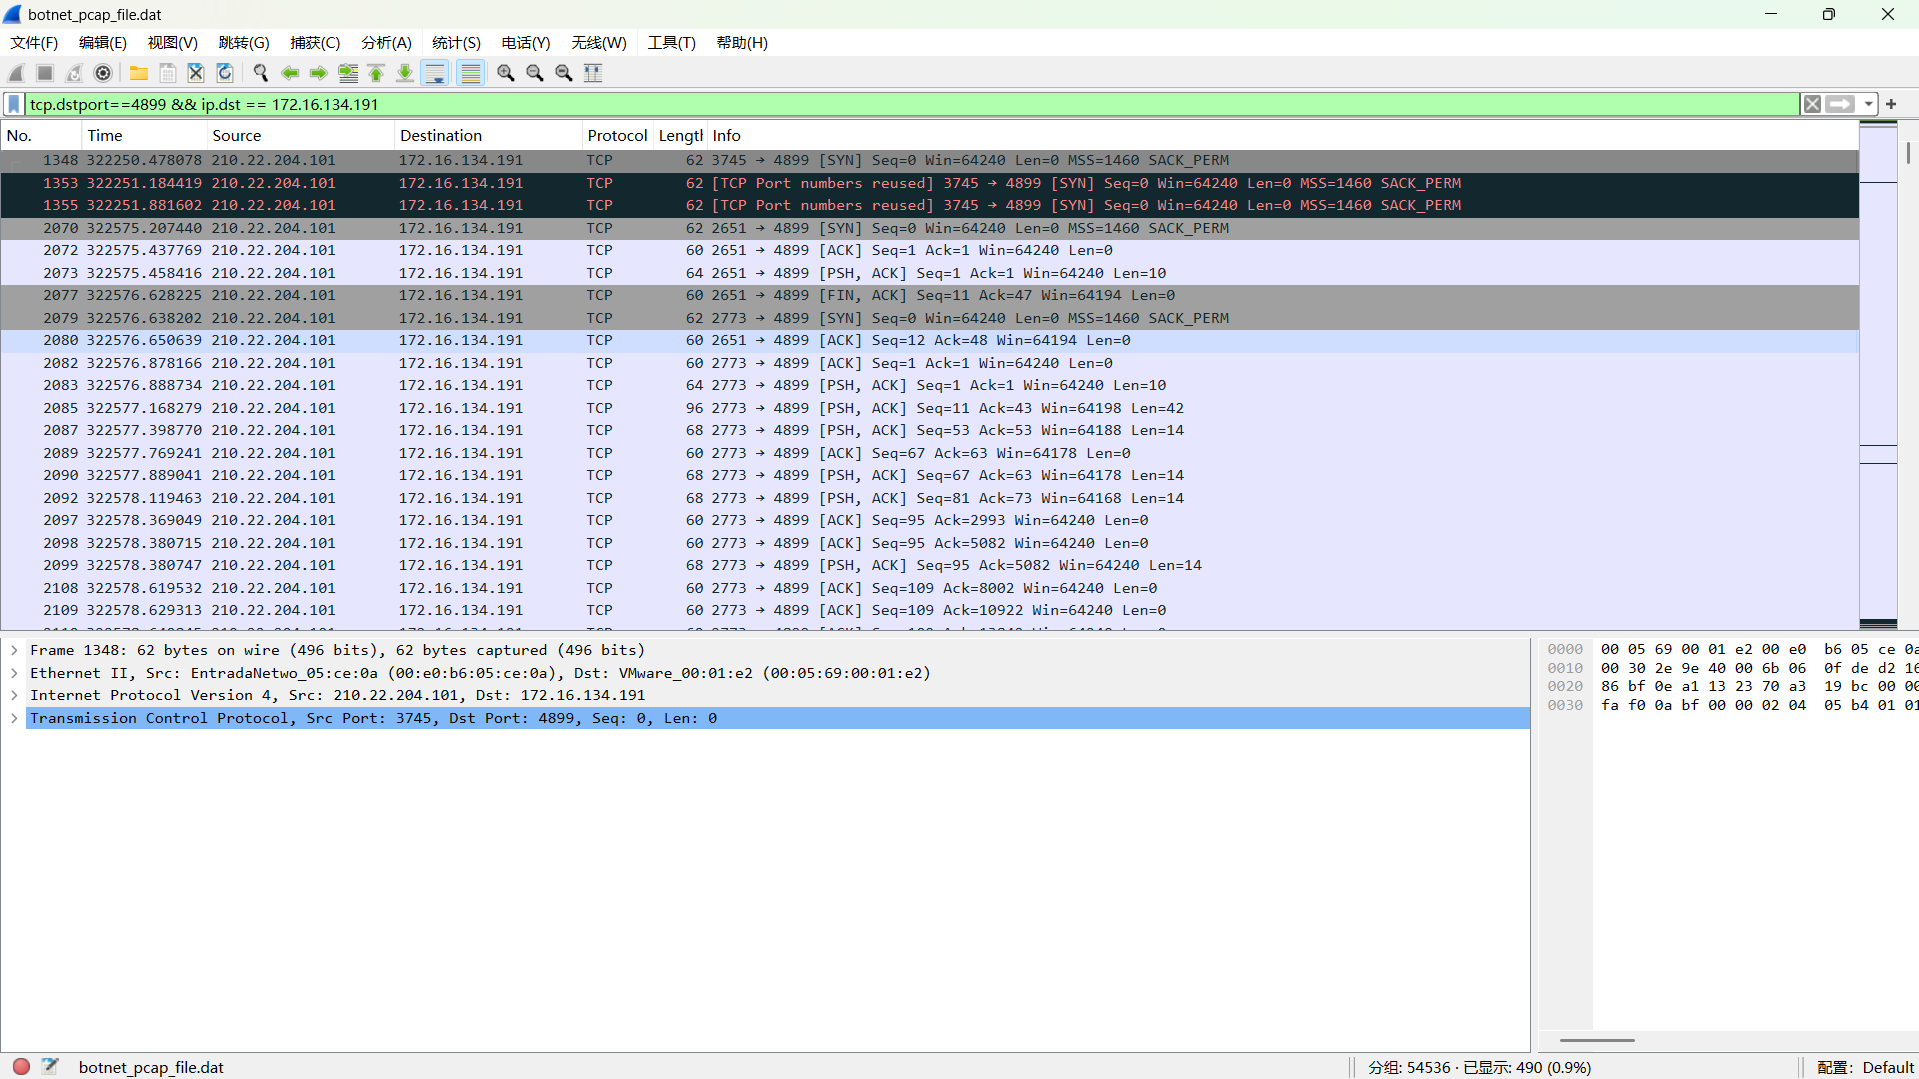Save this capture file
Image resolution: width=1919 pixels, height=1079 pixels.
168,73
